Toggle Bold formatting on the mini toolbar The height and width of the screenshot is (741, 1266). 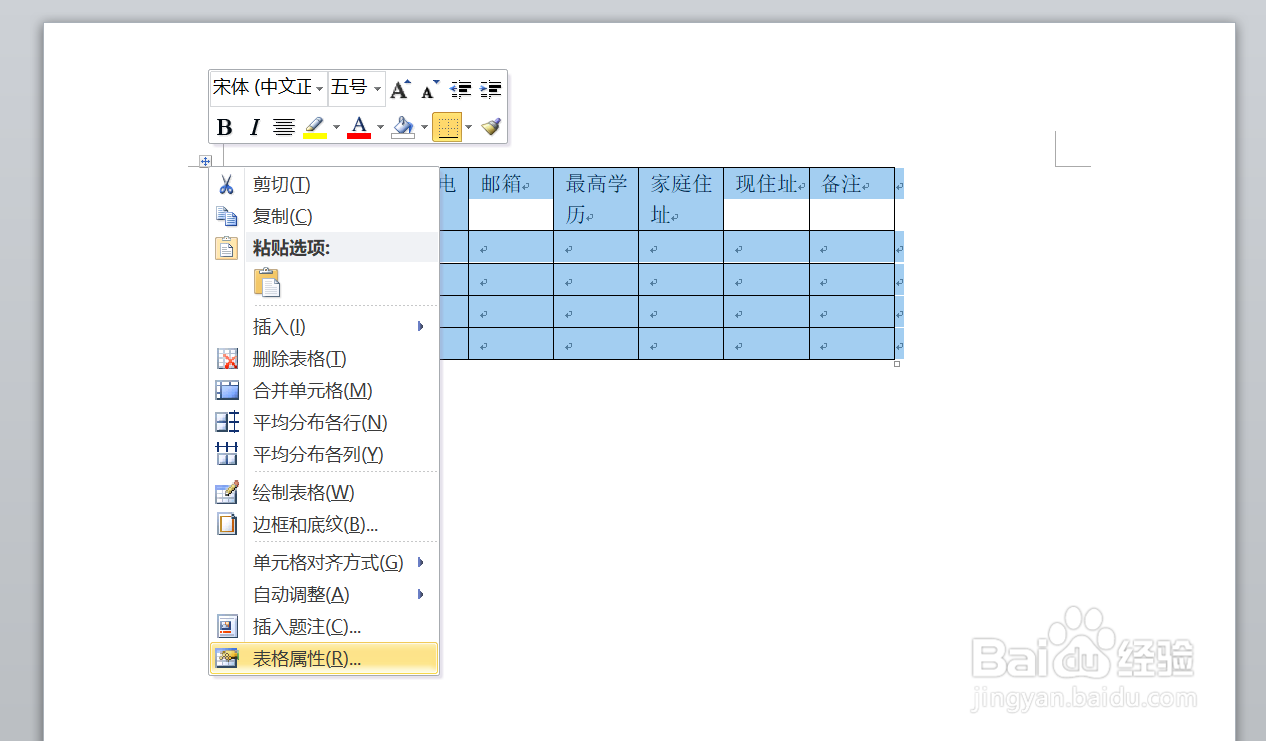pos(223,126)
